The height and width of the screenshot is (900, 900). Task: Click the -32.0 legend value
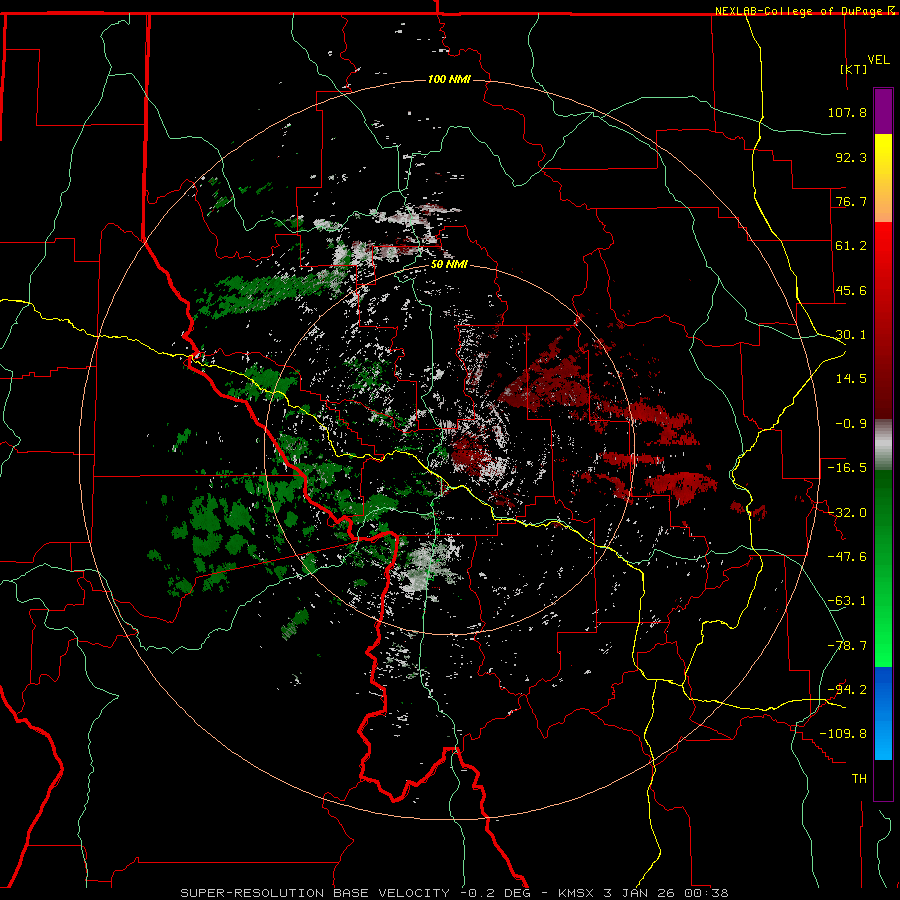pos(847,513)
